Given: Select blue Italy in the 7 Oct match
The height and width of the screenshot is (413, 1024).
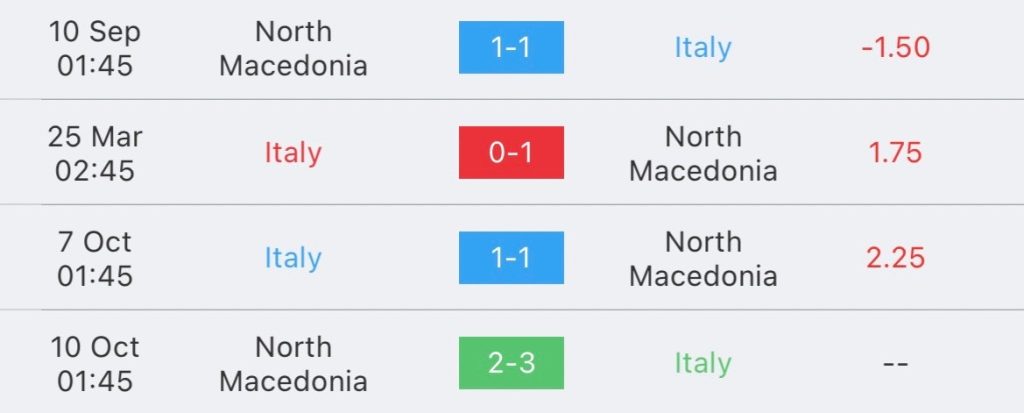Looking at the screenshot, I should pos(293,258).
